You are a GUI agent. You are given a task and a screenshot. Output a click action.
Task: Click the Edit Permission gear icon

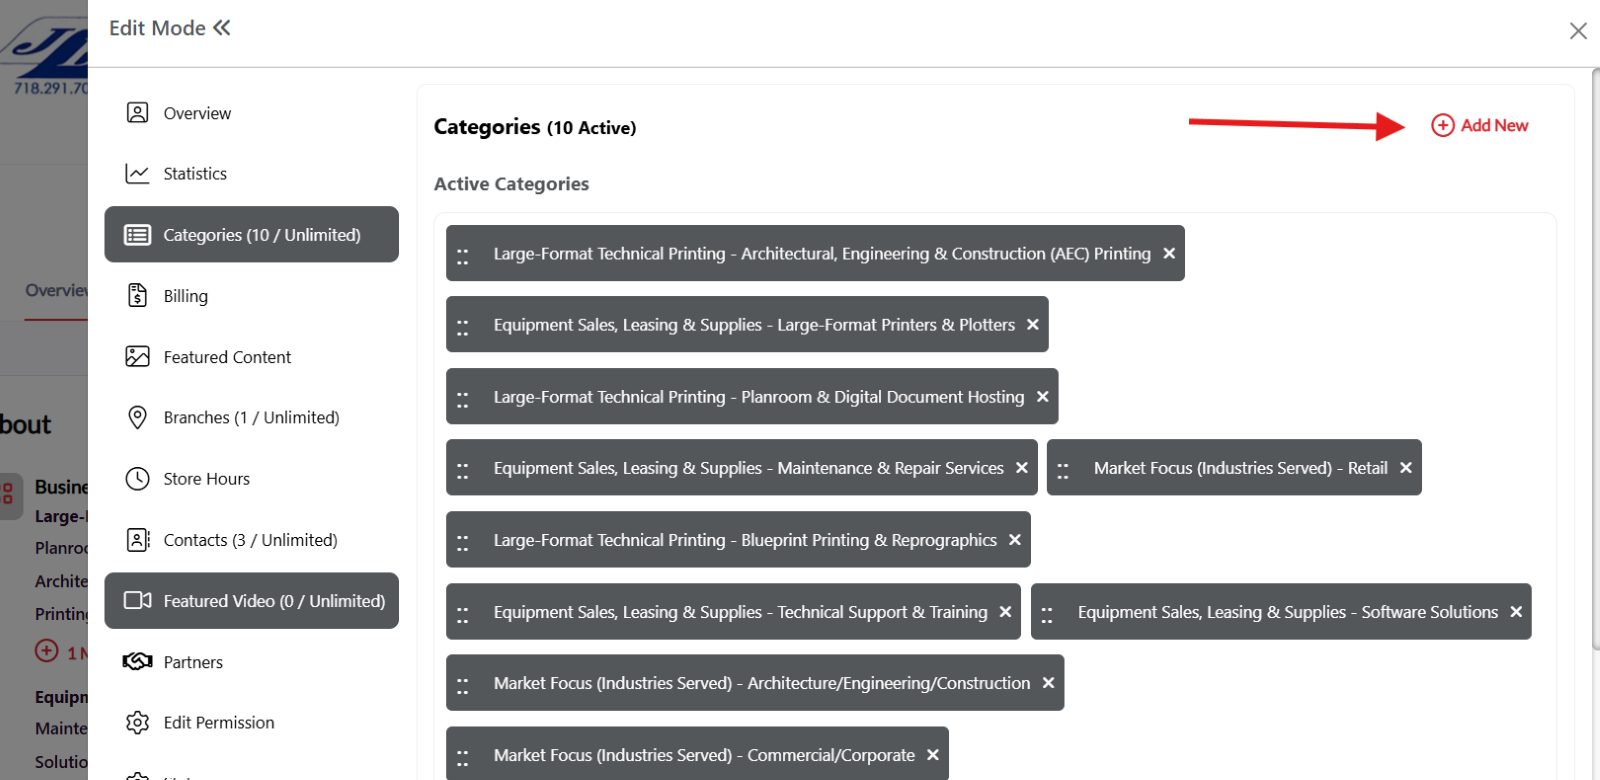[x=138, y=723]
